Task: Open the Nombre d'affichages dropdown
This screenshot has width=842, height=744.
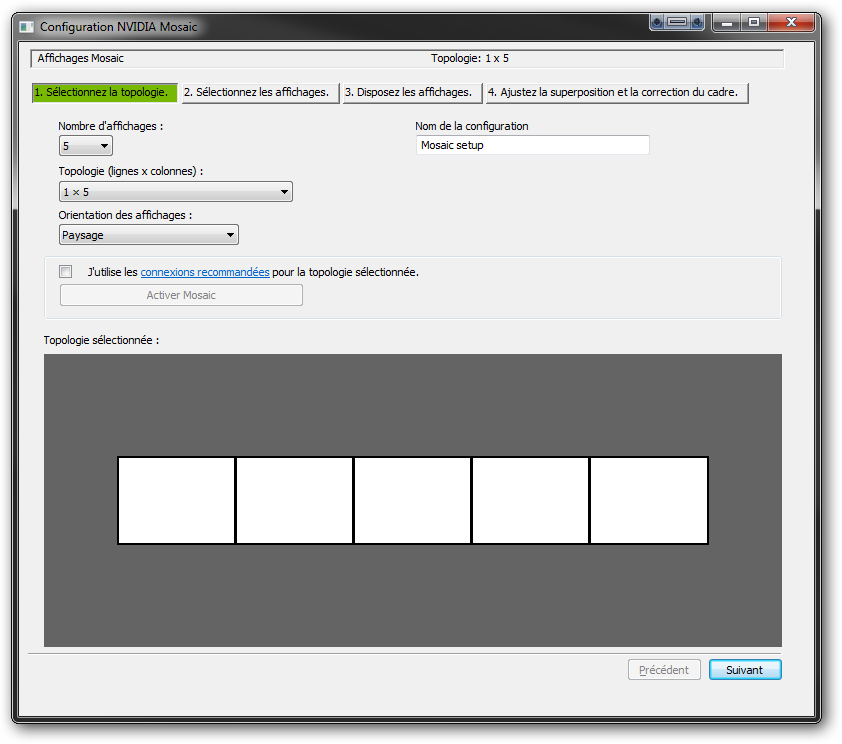Action: click(86, 146)
